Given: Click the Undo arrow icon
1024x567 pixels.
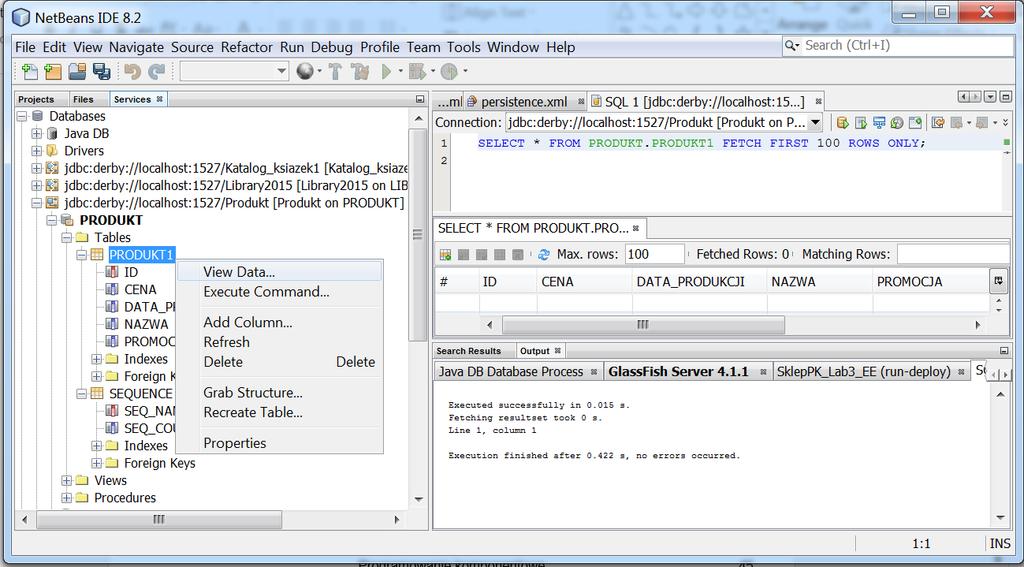Looking at the screenshot, I should pyautogui.click(x=132, y=71).
